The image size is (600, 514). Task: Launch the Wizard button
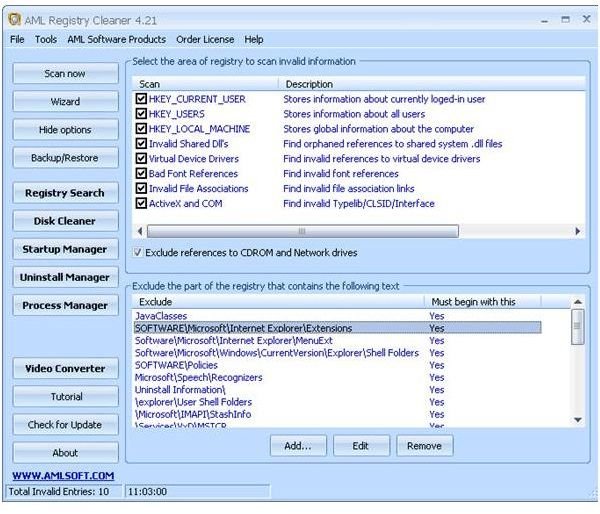point(65,101)
